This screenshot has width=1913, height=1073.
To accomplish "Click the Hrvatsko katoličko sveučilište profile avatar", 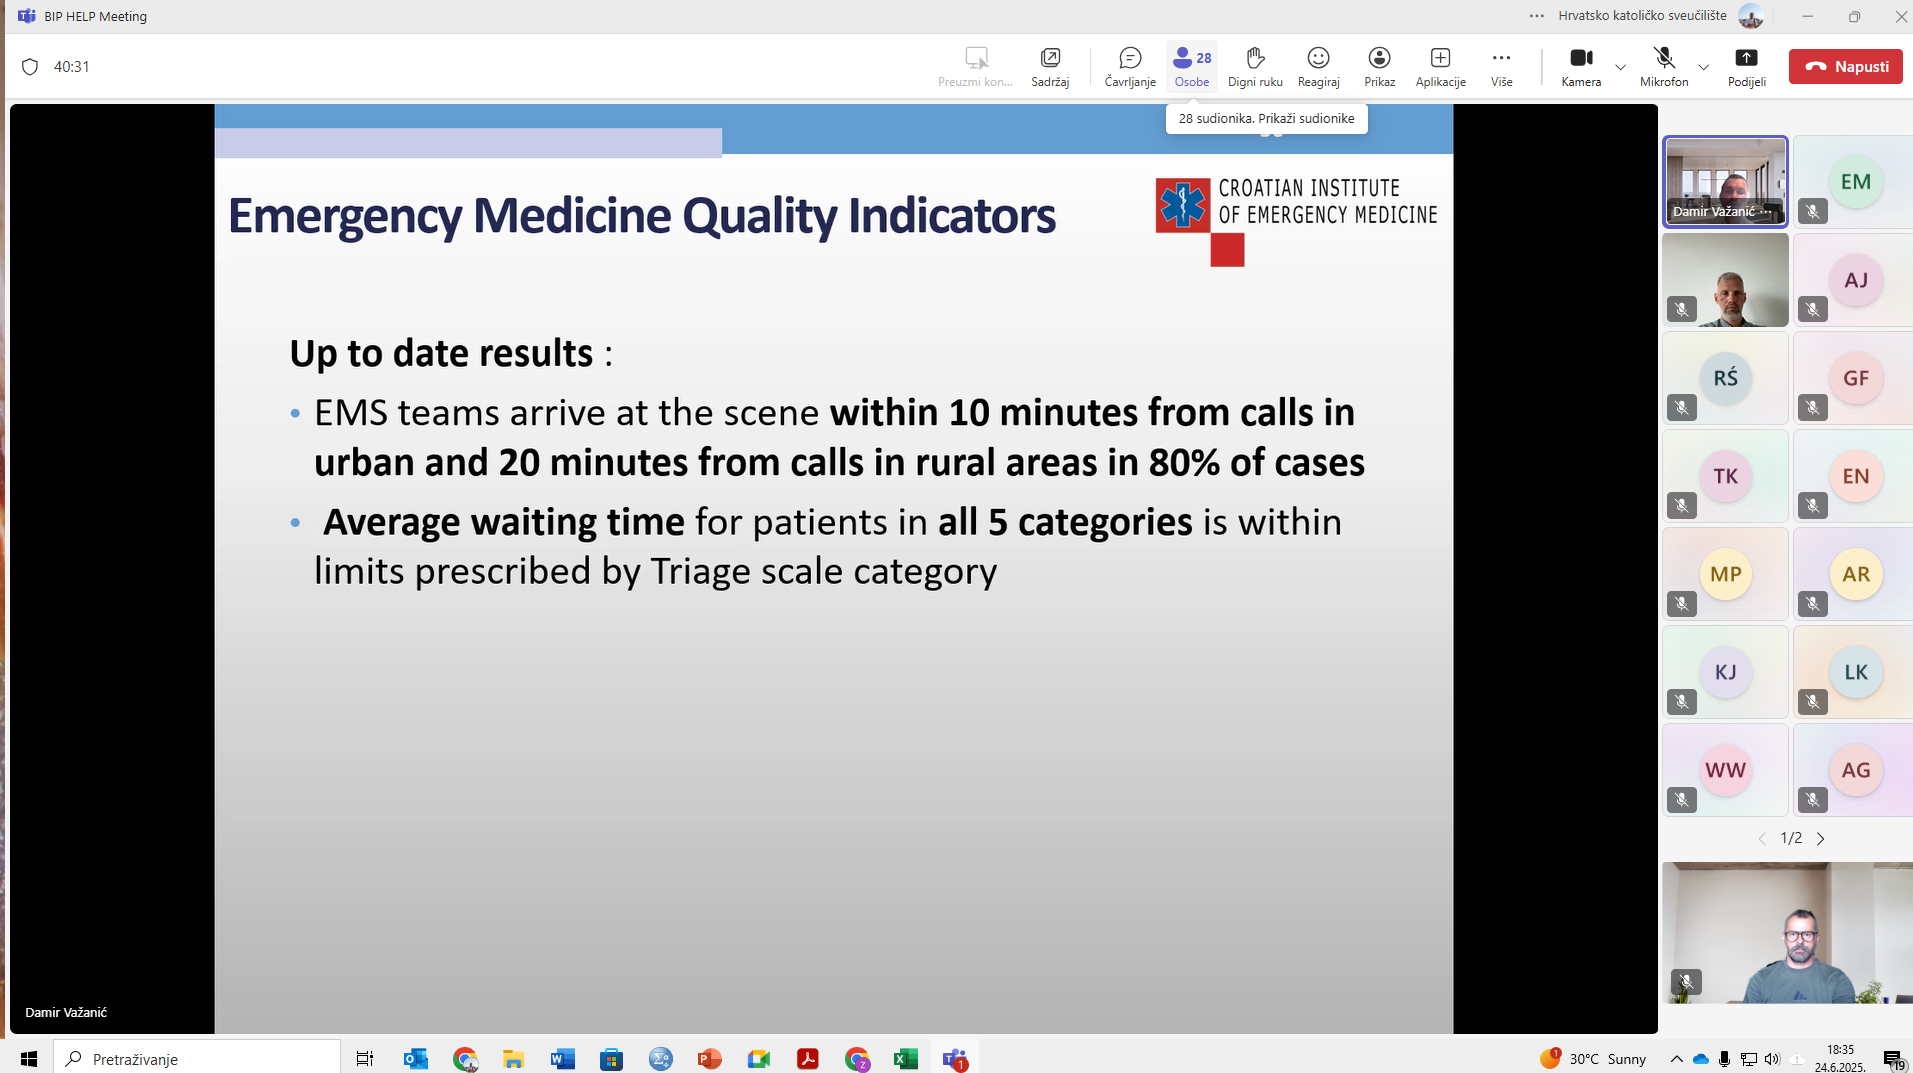I will point(1750,16).
